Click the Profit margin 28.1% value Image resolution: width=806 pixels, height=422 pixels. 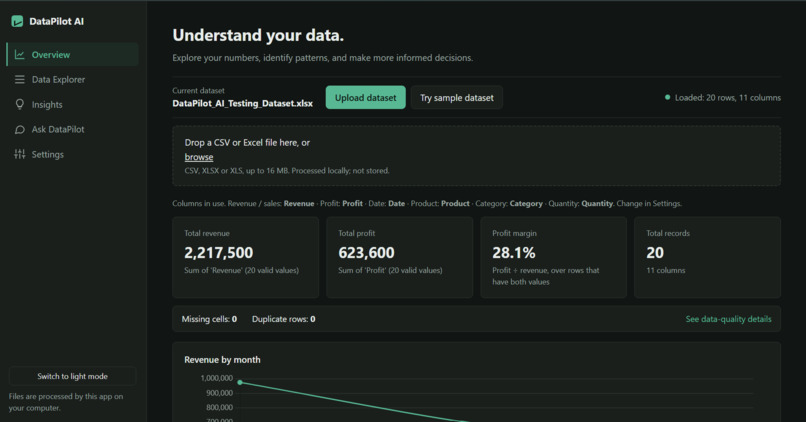(x=514, y=253)
